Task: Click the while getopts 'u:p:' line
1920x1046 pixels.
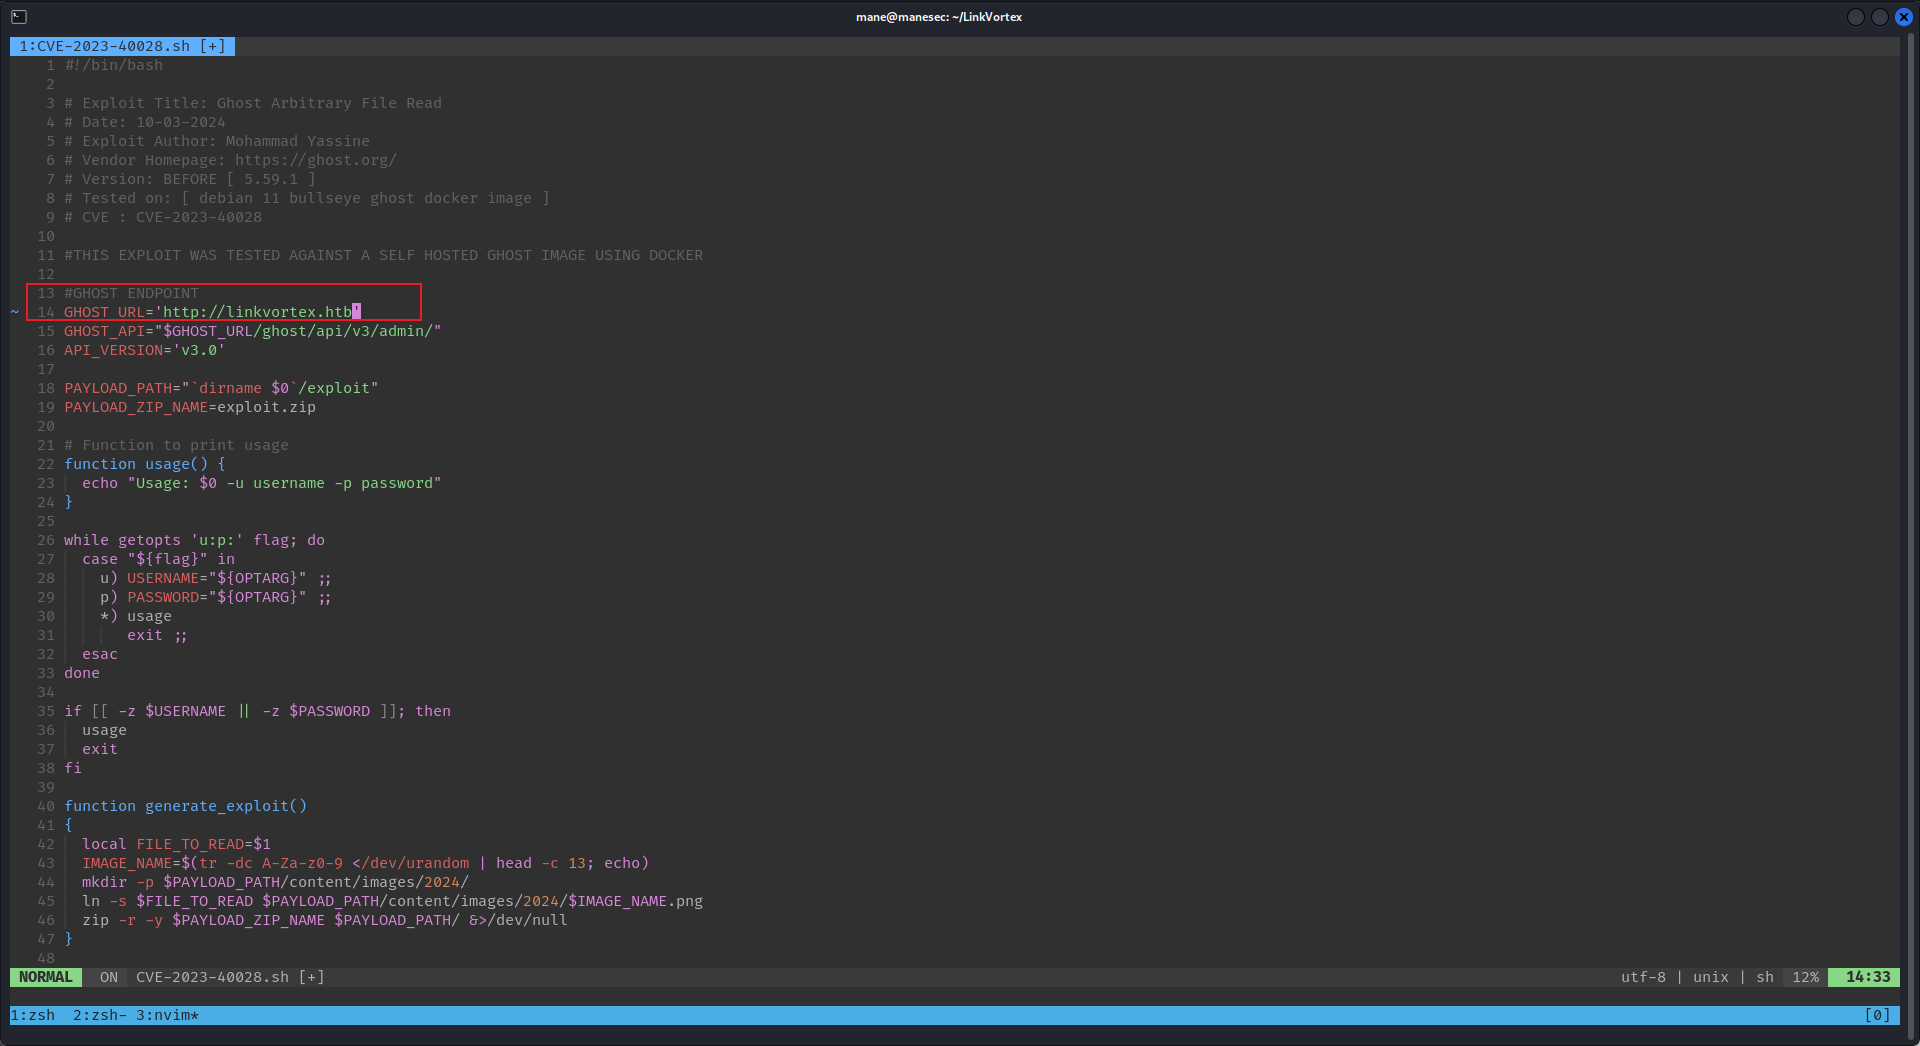Action: [195, 540]
